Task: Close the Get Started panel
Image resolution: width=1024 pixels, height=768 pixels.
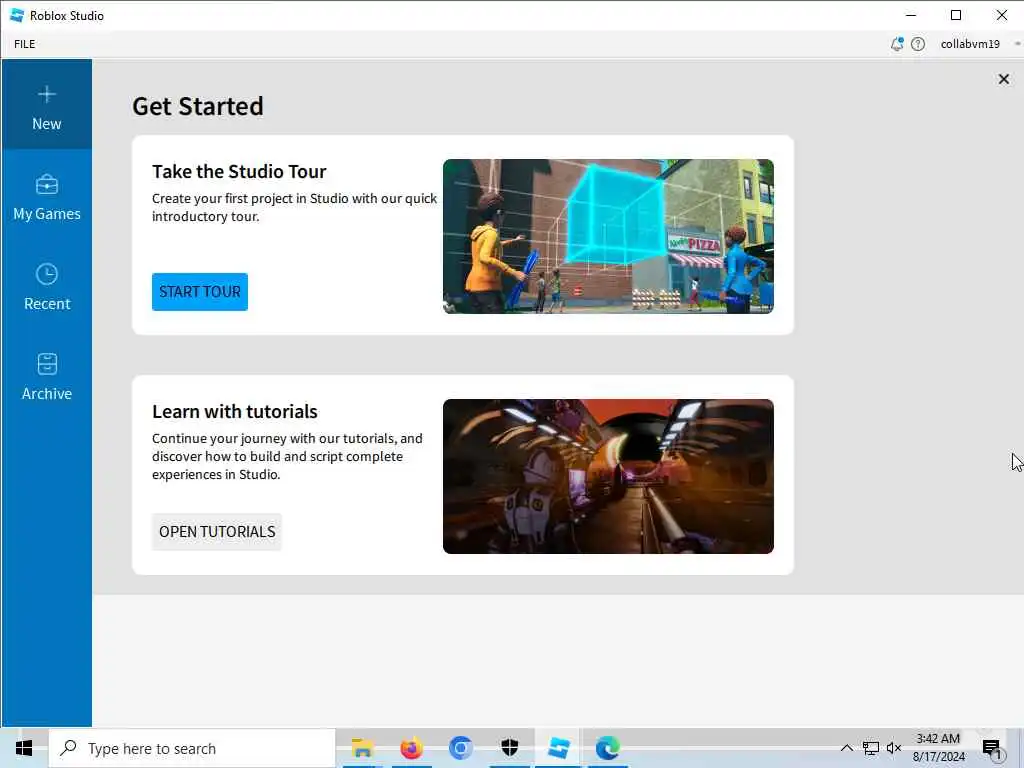Action: click(x=1004, y=79)
